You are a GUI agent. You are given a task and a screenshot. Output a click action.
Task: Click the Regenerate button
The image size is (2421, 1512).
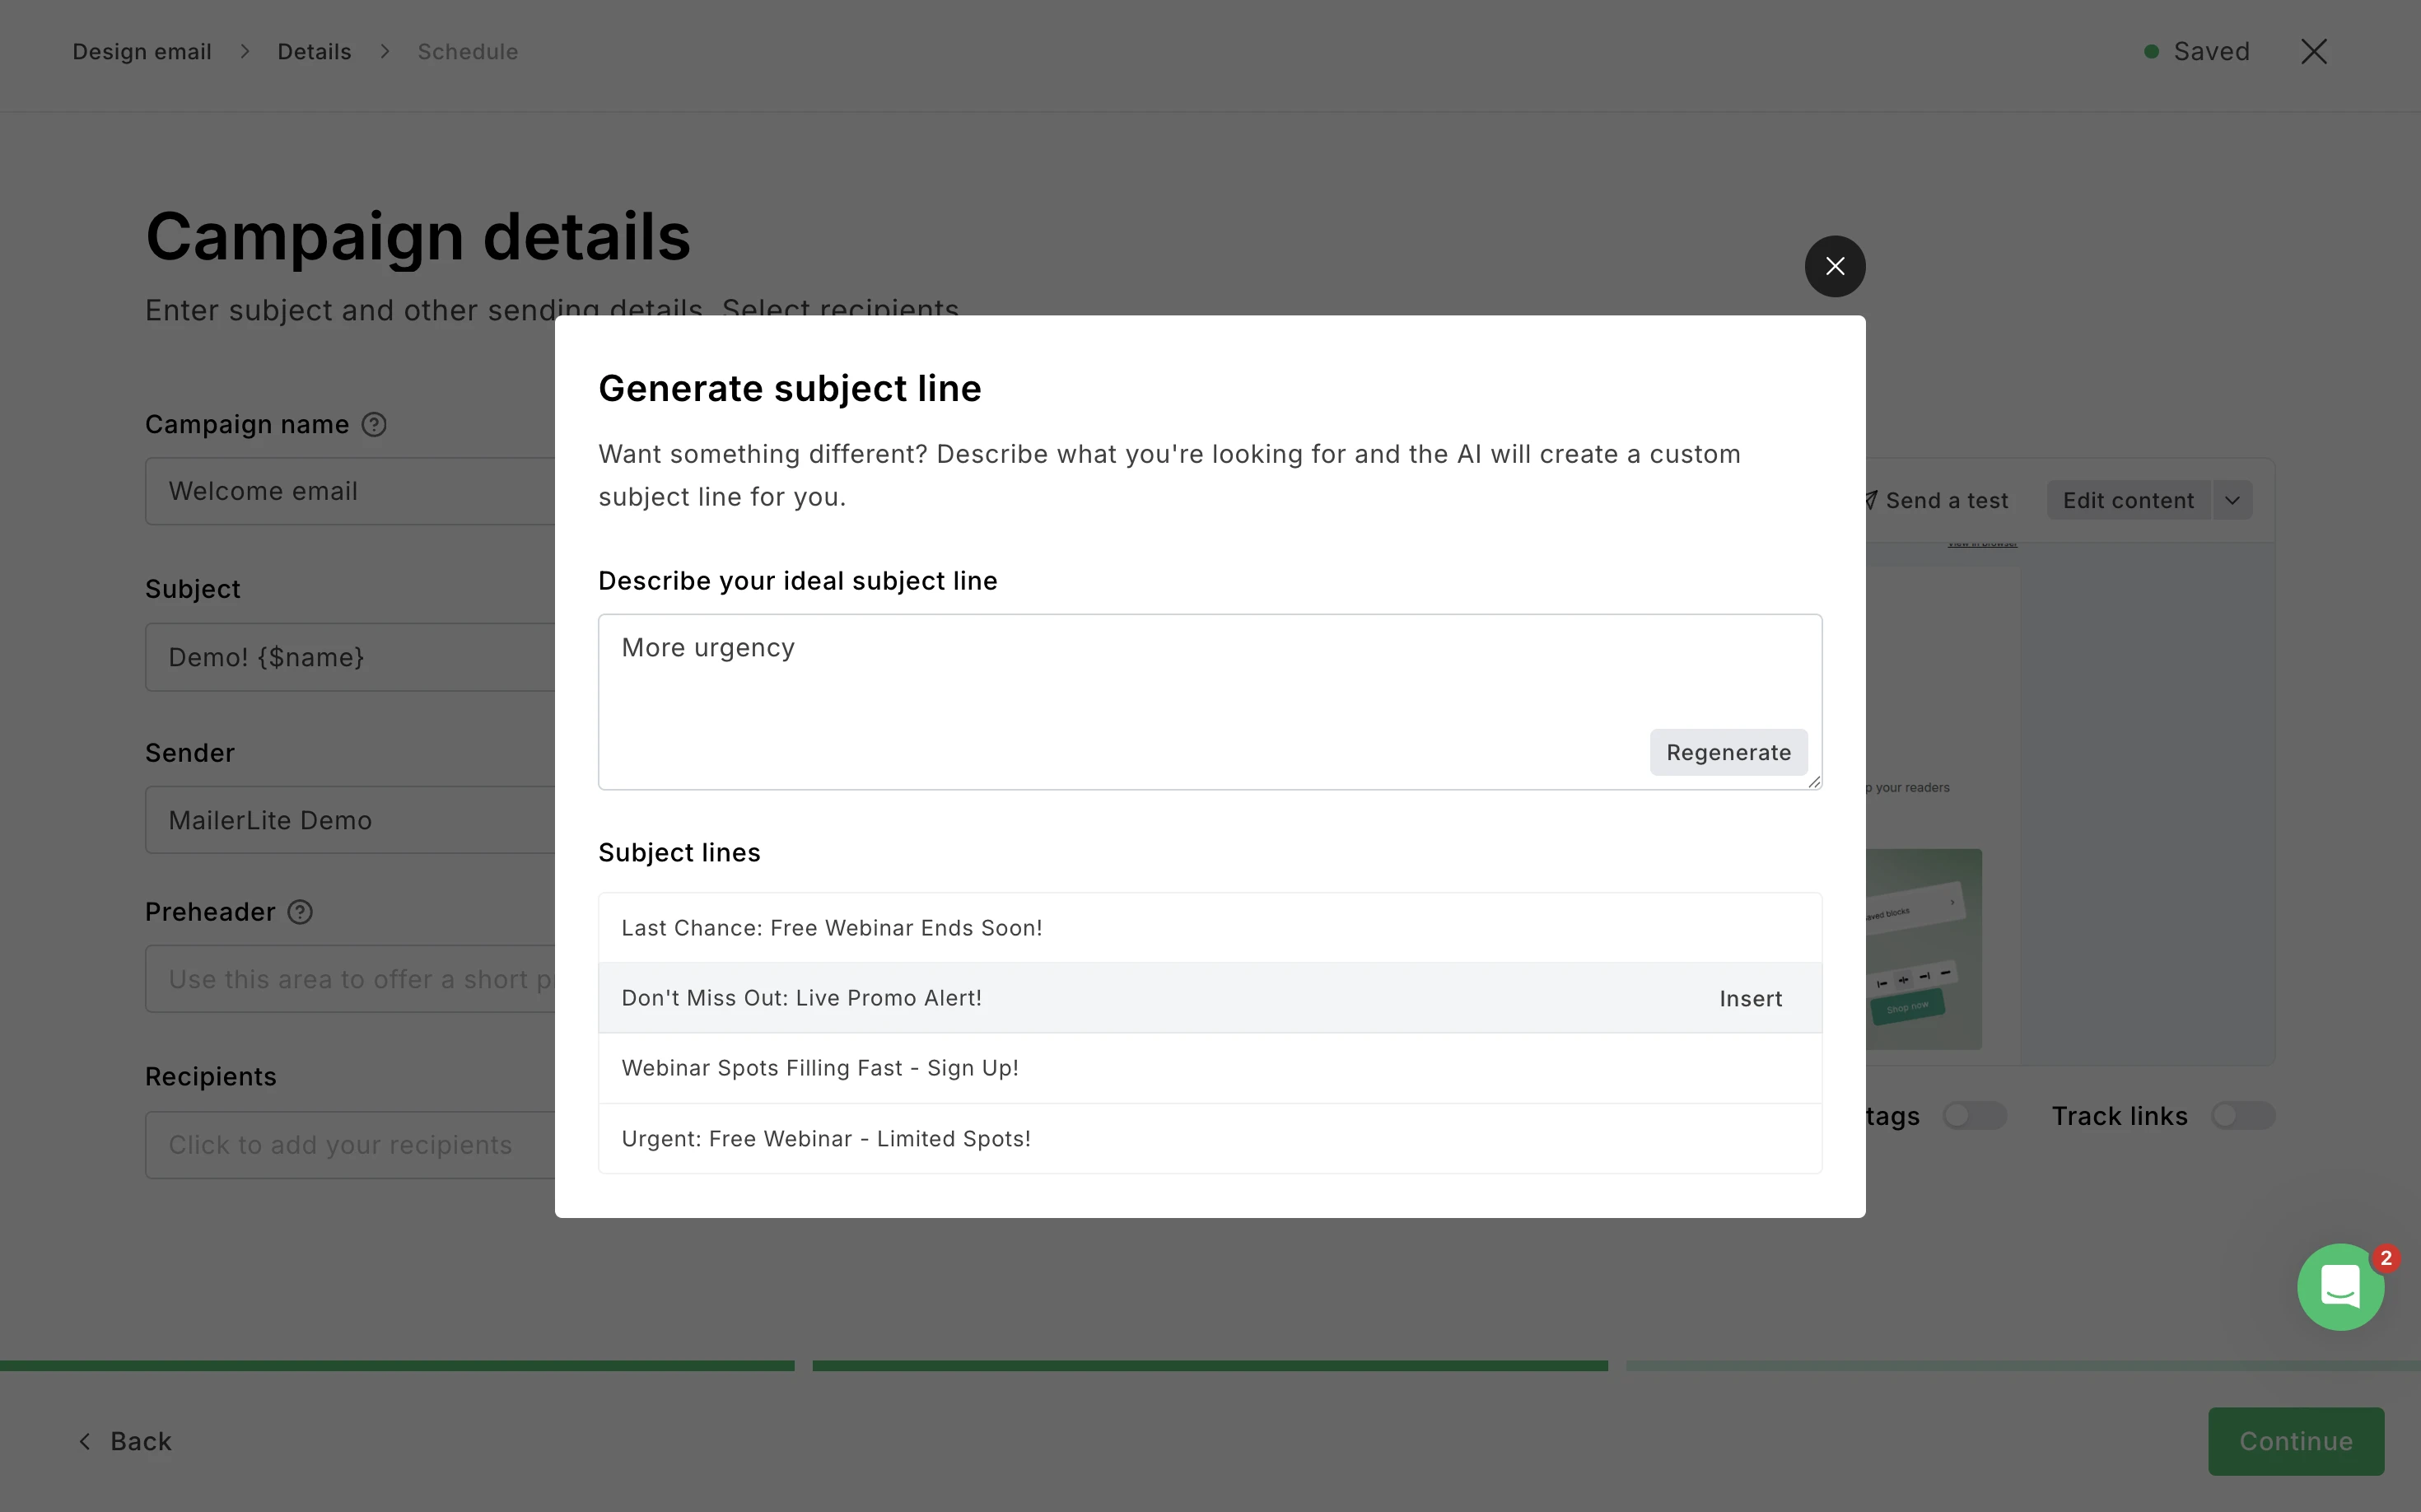pyautogui.click(x=1728, y=752)
